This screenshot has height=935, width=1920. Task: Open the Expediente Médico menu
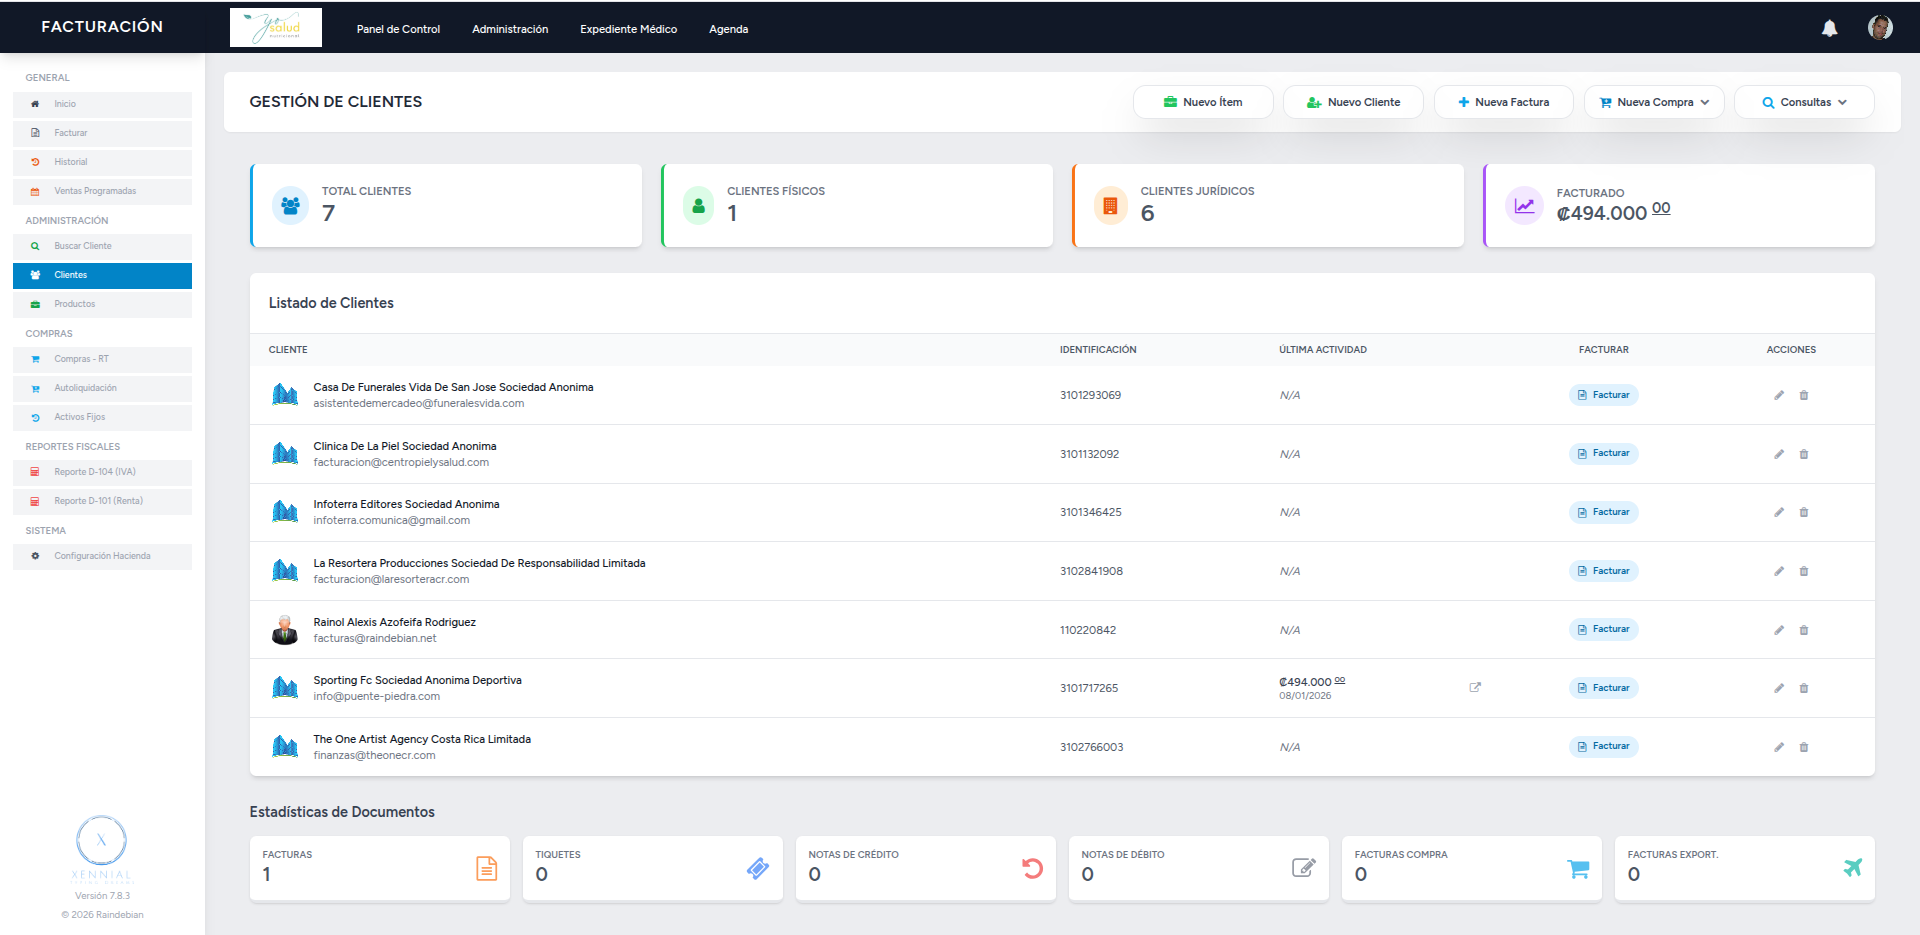(x=628, y=29)
